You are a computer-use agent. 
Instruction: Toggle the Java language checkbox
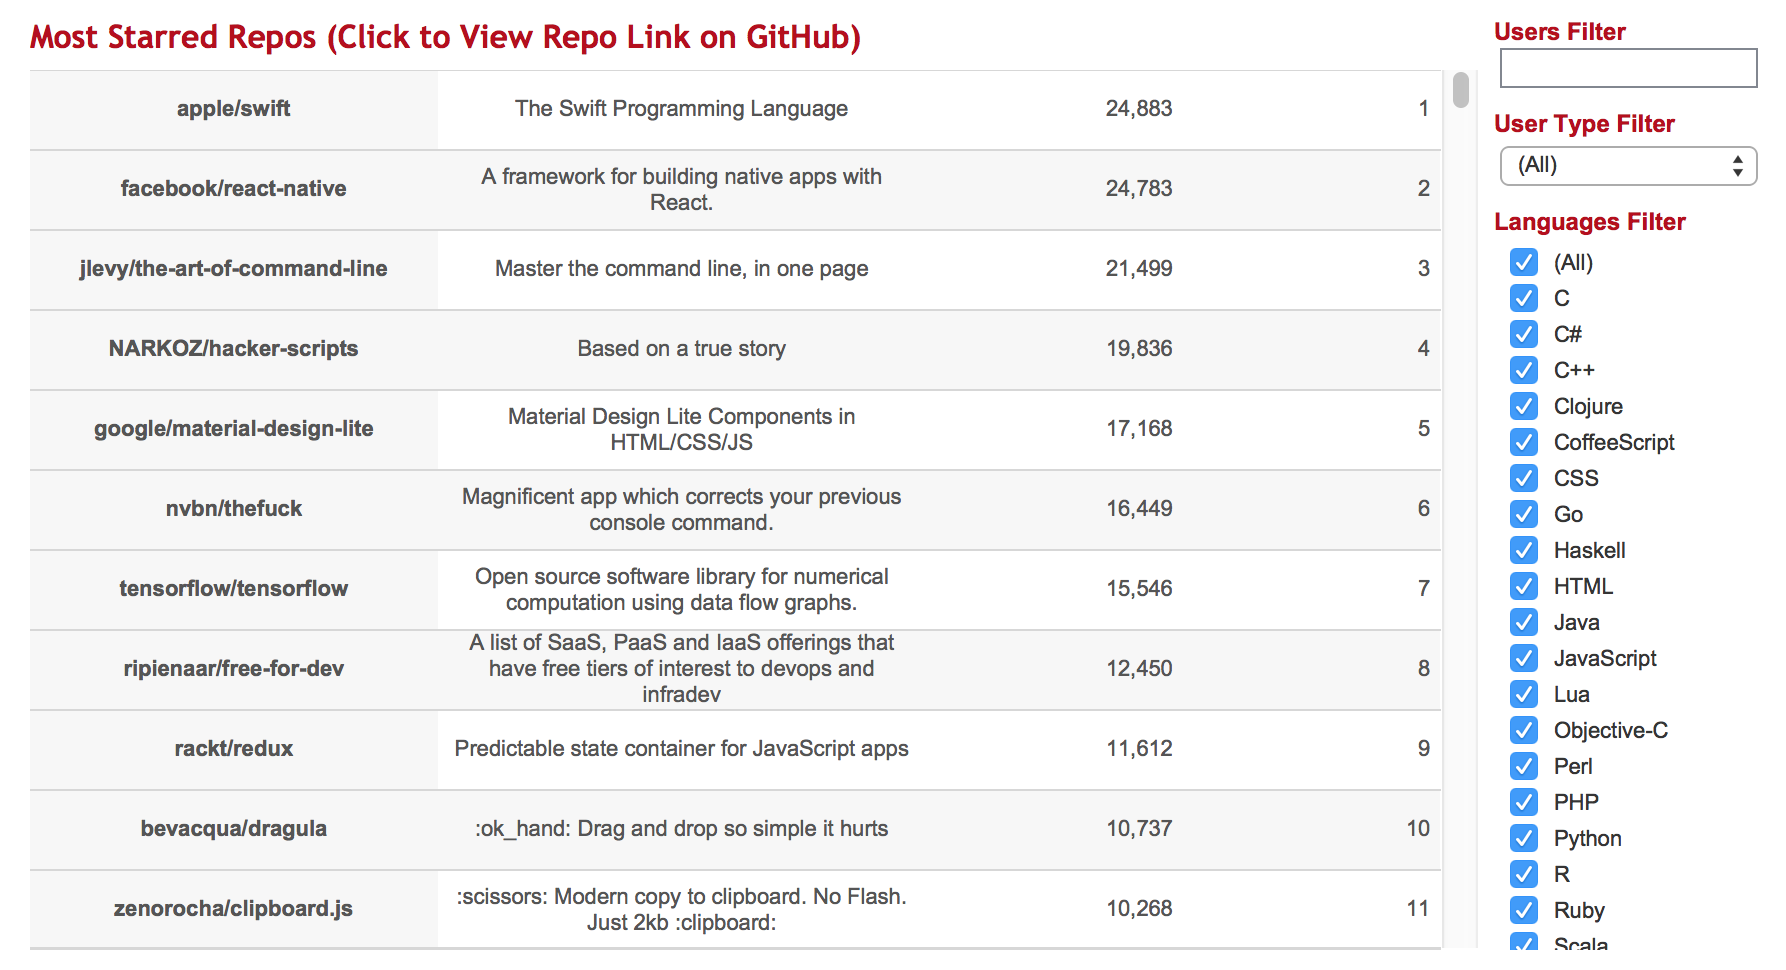tap(1524, 622)
